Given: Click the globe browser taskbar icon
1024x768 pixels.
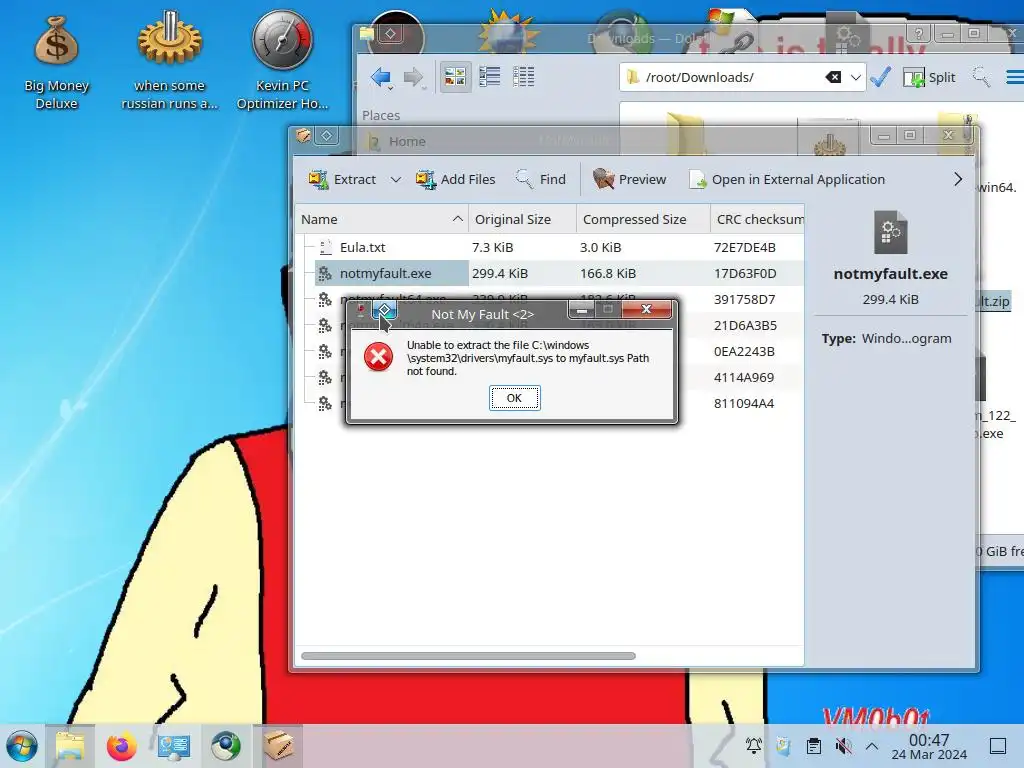Looking at the screenshot, I should 226,746.
